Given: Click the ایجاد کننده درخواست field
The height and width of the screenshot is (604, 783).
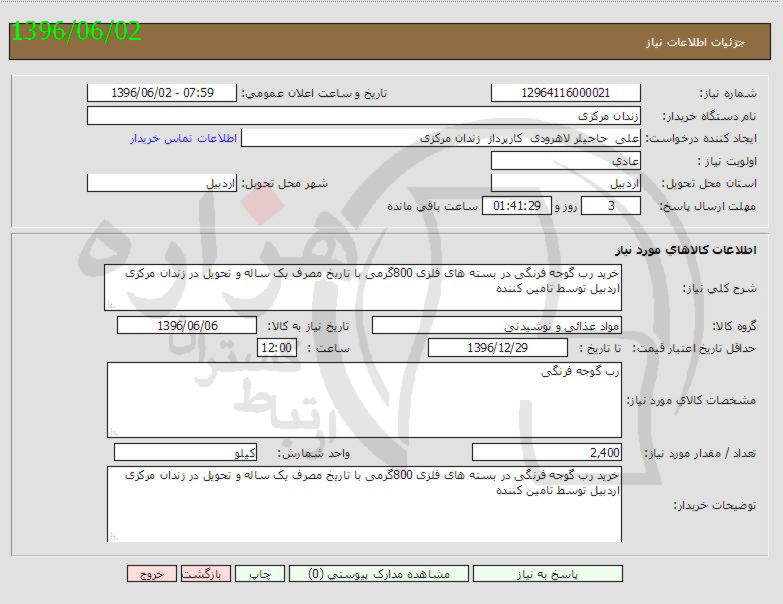Looking at the screenshot, I should (x=441, y=138).
